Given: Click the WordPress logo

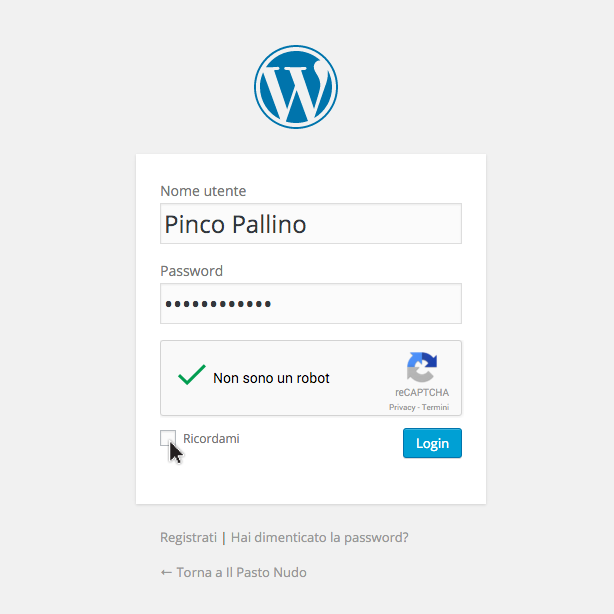Looking at the screenshot, I should pyautogui.click(x=296, y=87).
